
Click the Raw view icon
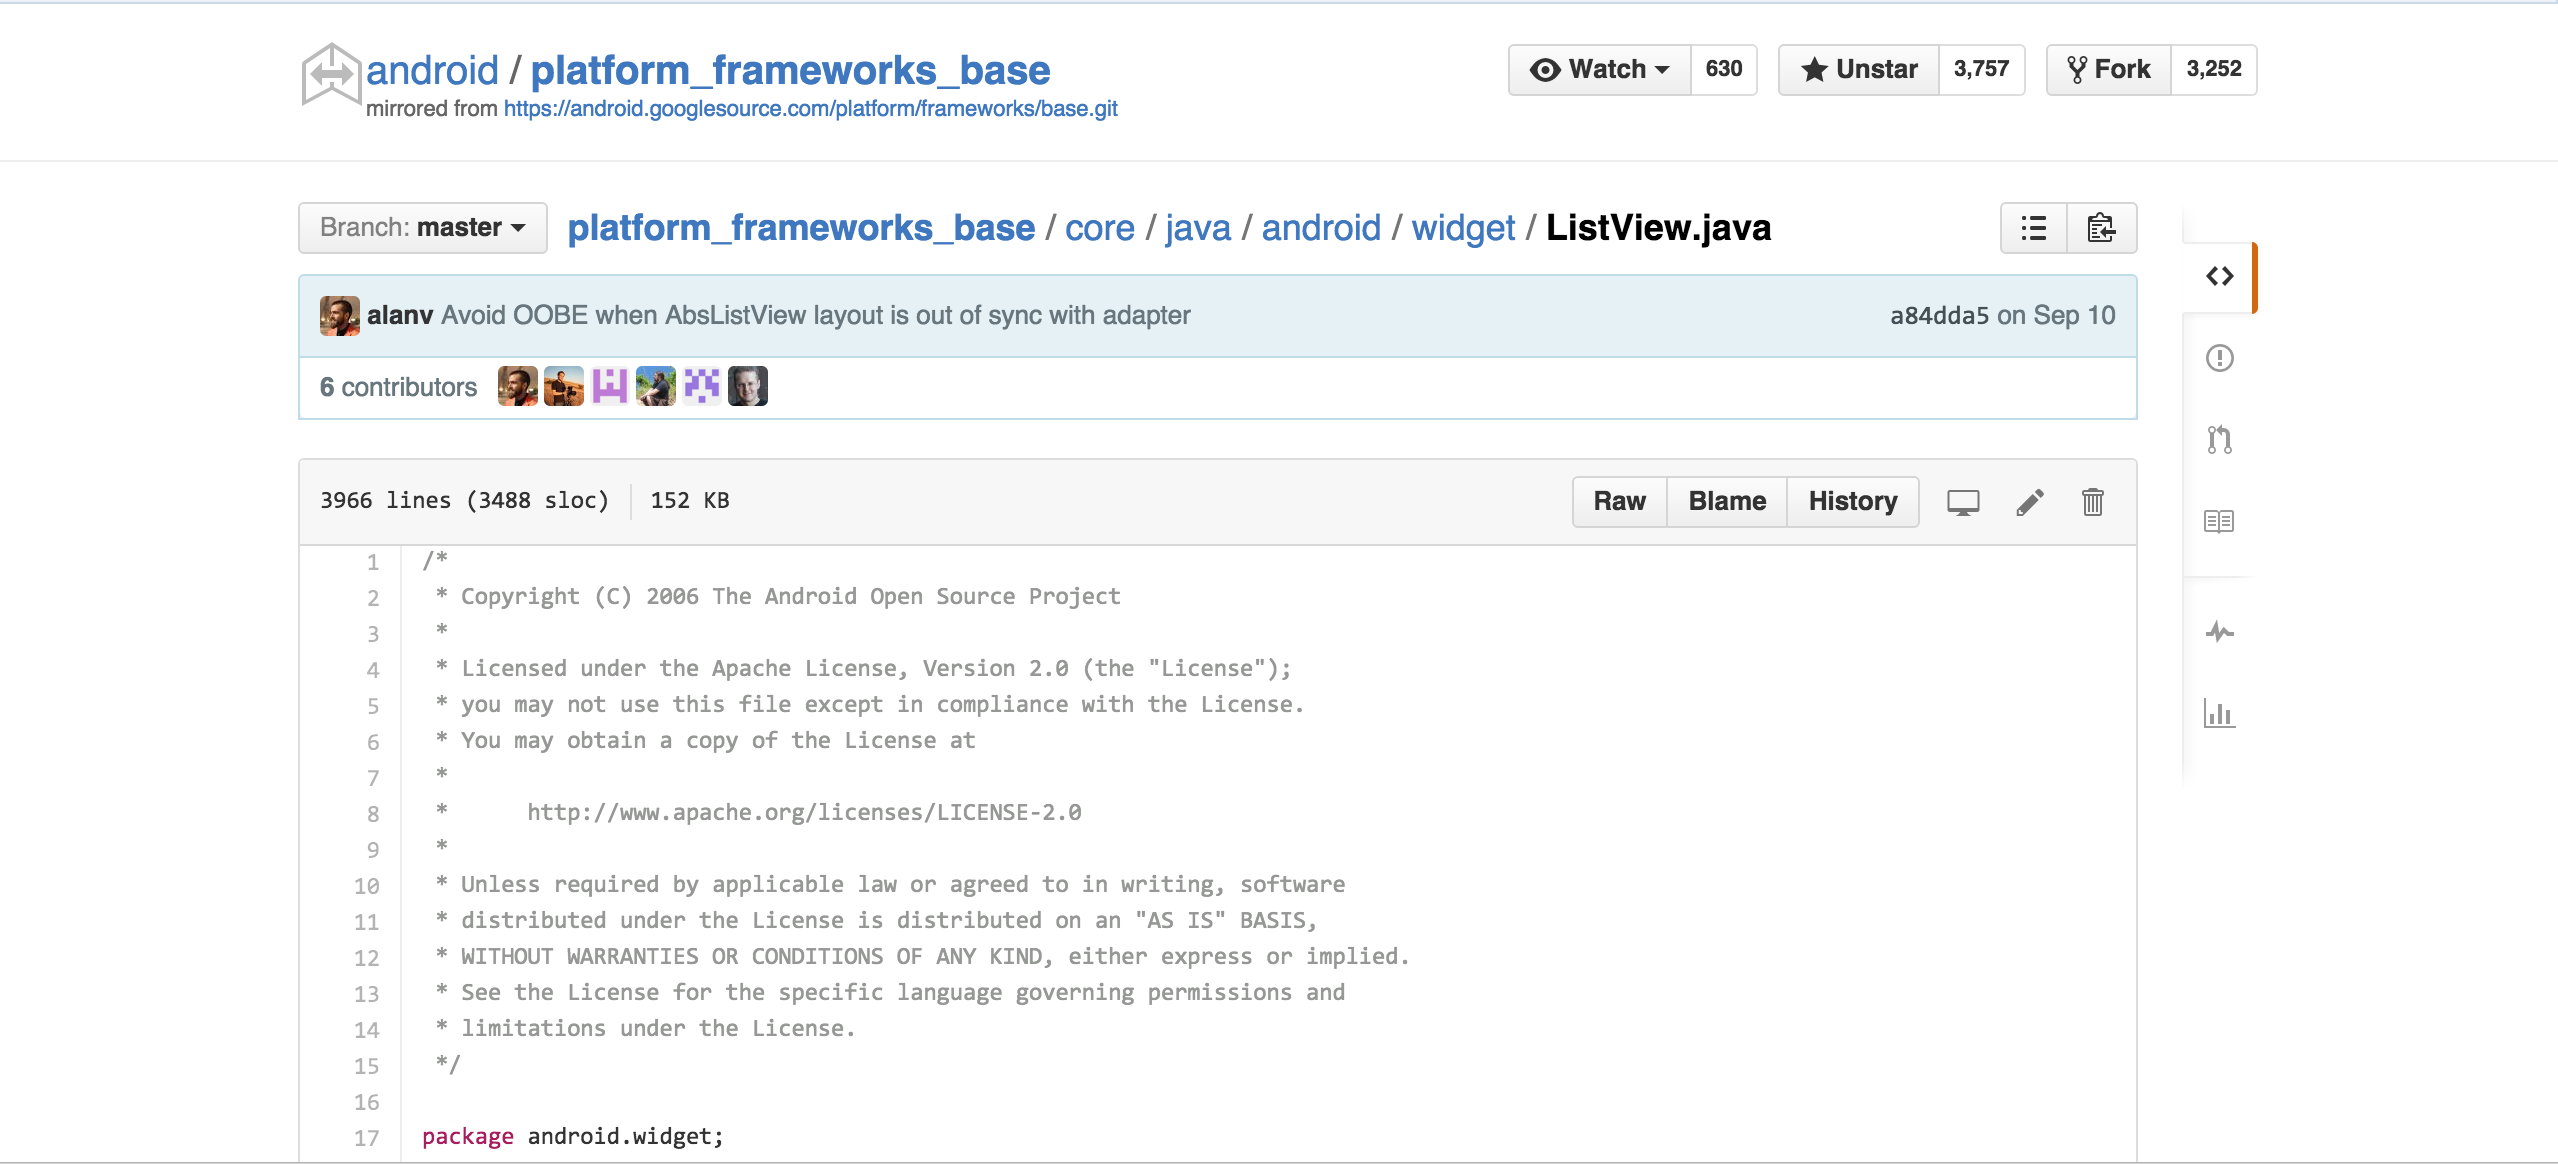click(x=1618, y=500)
